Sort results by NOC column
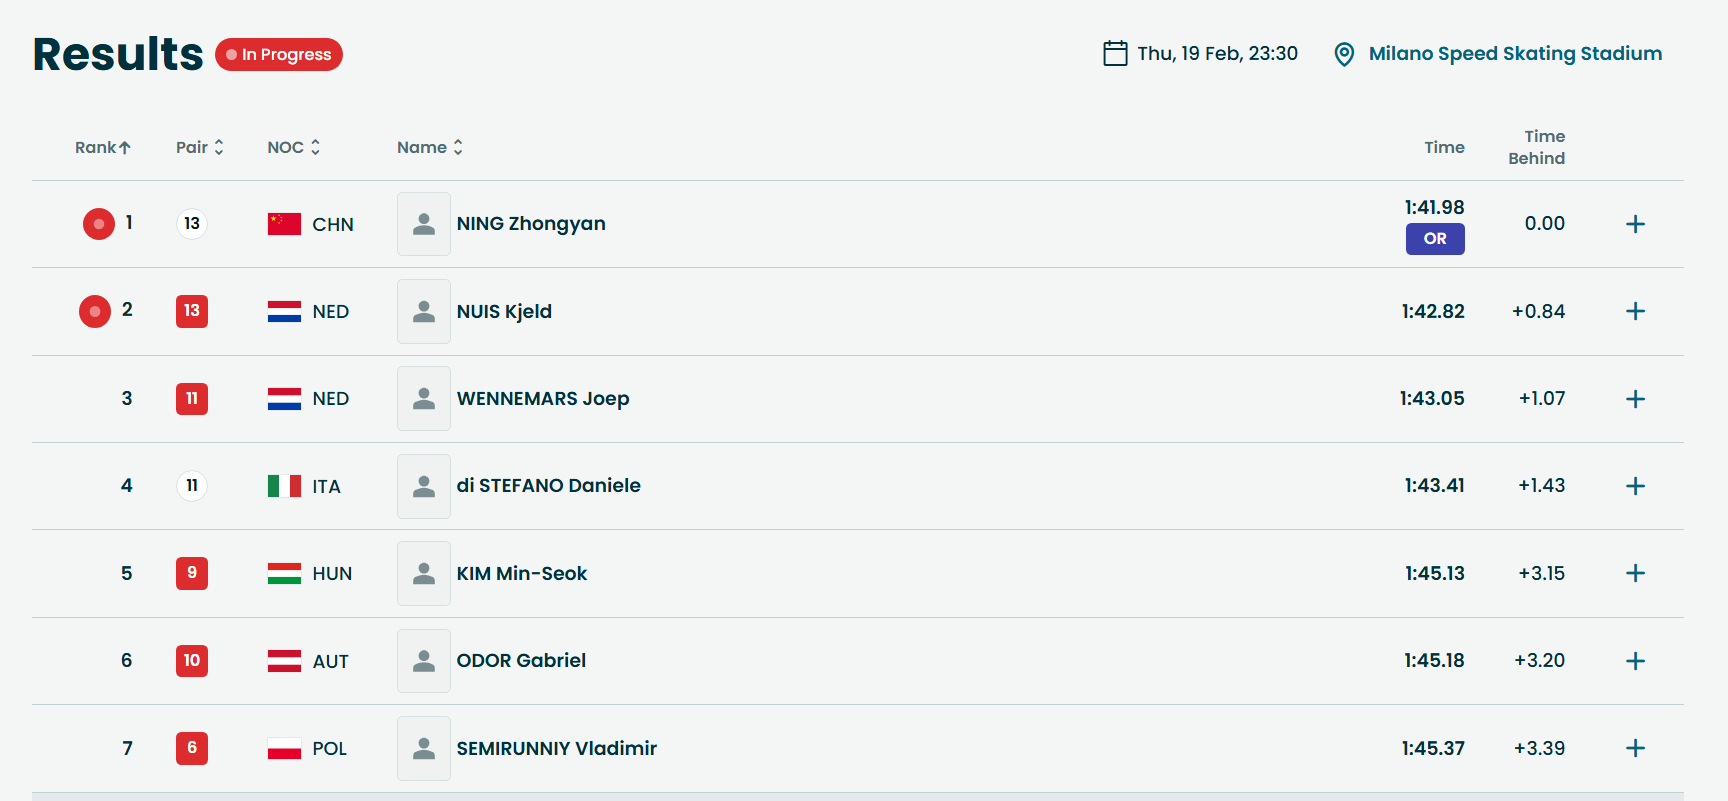1728x801 pixels. click(x=294, y=147)
